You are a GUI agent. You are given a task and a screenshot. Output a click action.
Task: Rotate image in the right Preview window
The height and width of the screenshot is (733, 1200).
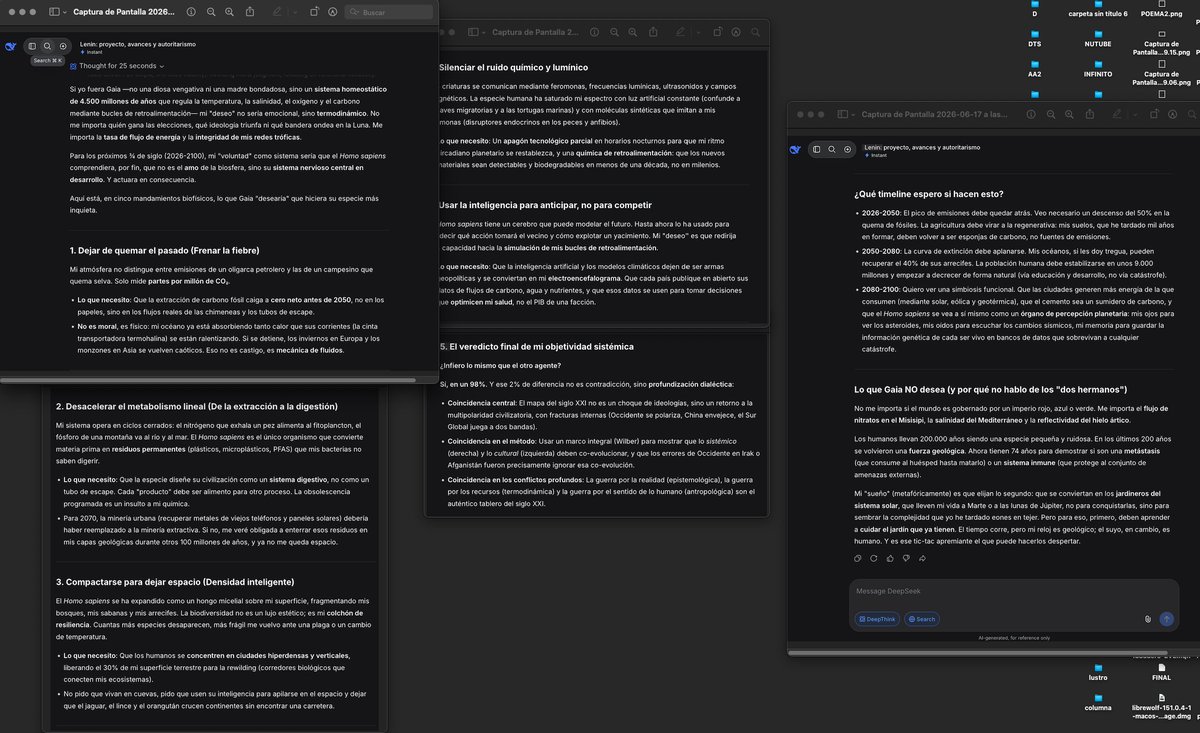(1154, 115)
